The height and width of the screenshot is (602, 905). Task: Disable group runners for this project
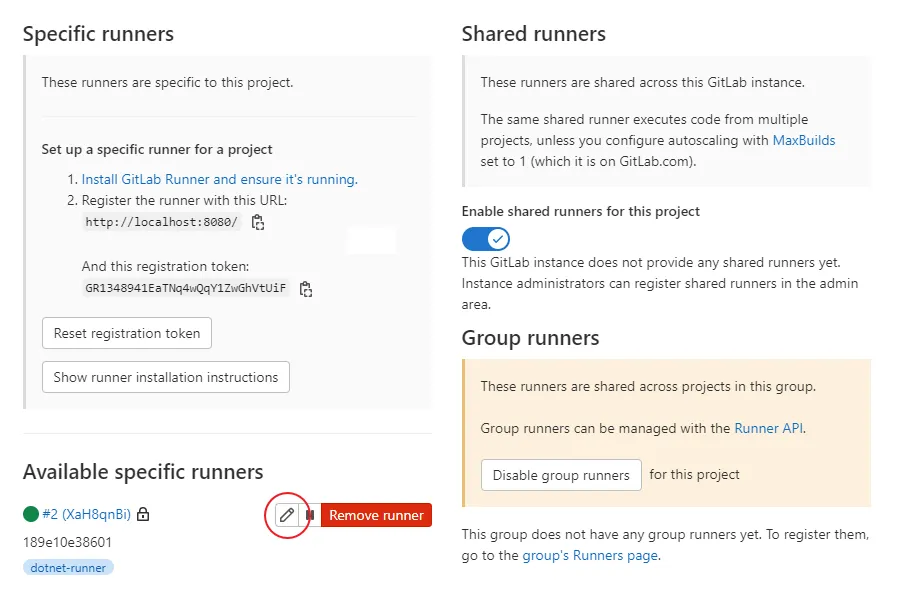[561, 475]
